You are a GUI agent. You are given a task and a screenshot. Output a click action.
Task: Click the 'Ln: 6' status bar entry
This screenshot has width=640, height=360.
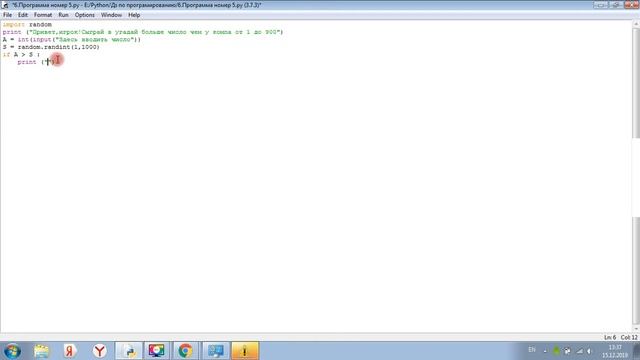[610, 338]
